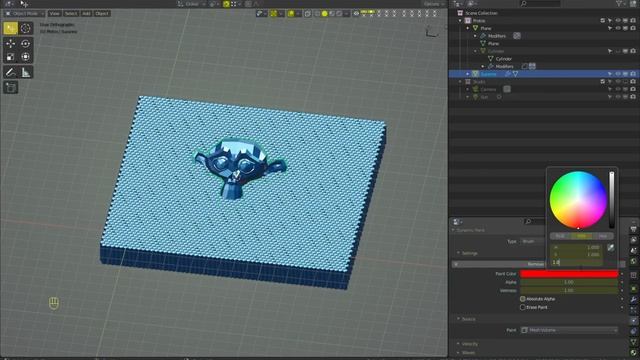This screenshot has height=360, width=640.
Task: Select the Select Box tool
Action: 11,28
